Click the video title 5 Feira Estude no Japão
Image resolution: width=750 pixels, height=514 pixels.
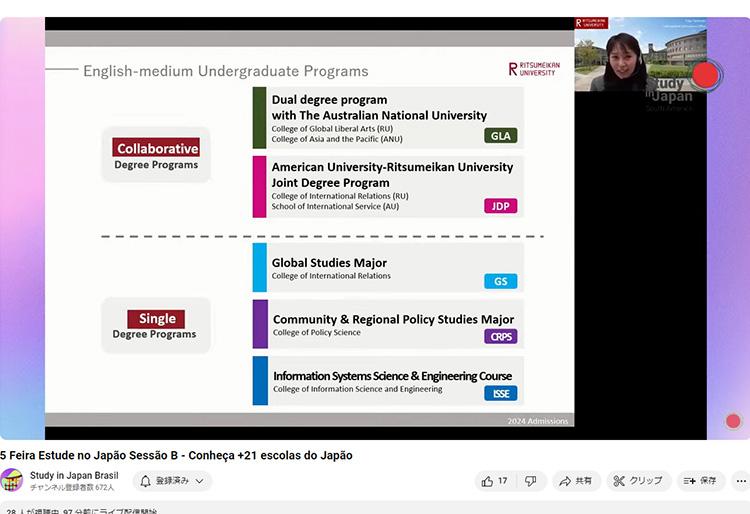176,455
